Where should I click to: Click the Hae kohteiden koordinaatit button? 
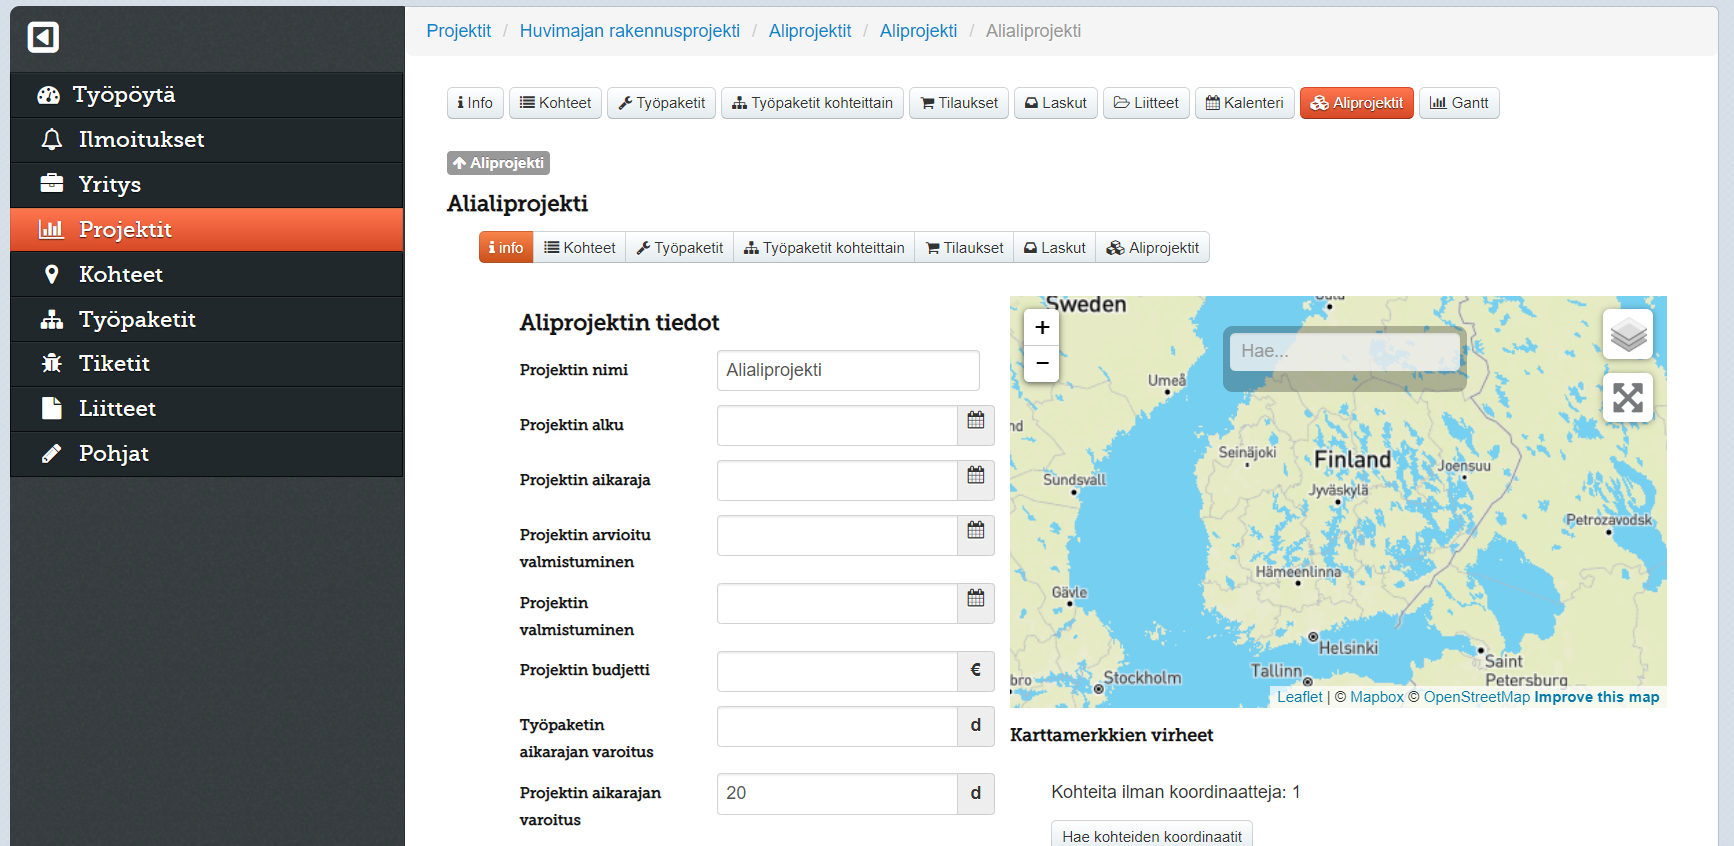point(1151,836)
